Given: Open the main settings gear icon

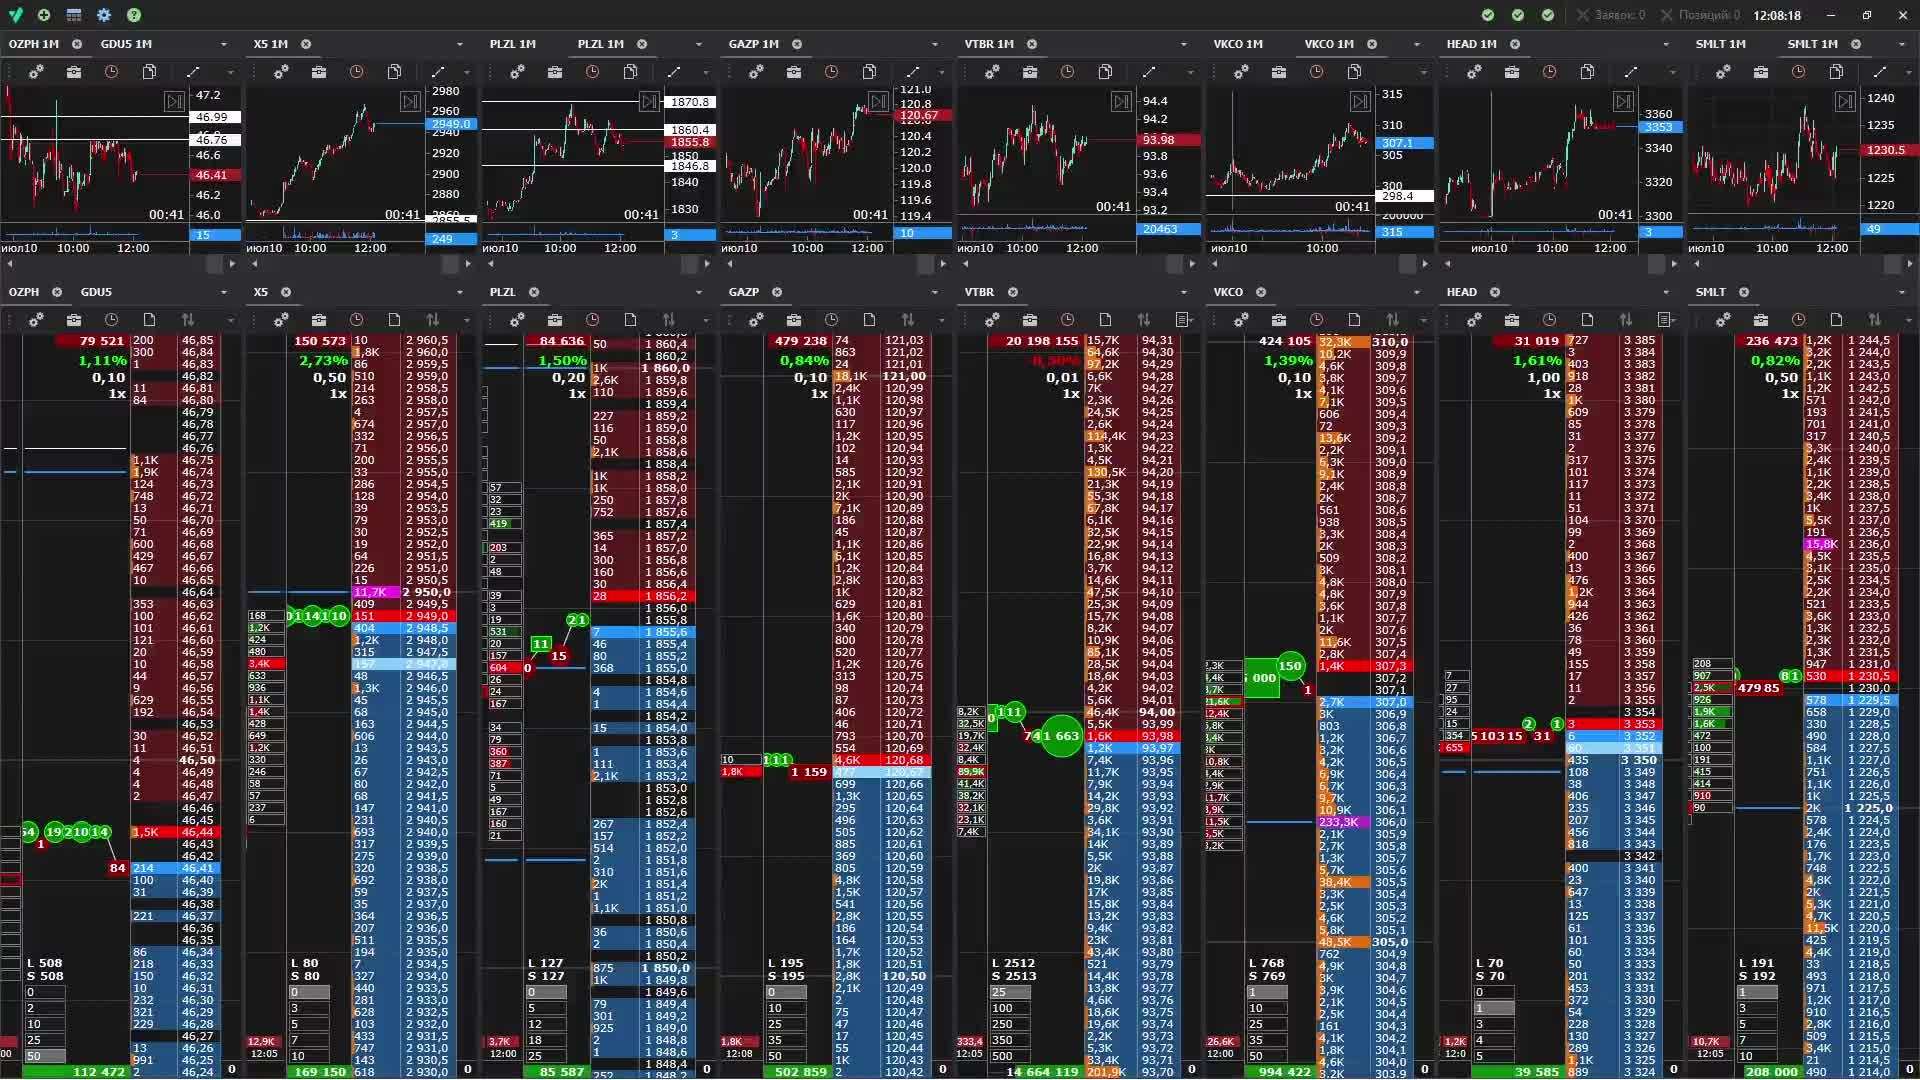Looking at the screenshot, I should tap(104, 15).
